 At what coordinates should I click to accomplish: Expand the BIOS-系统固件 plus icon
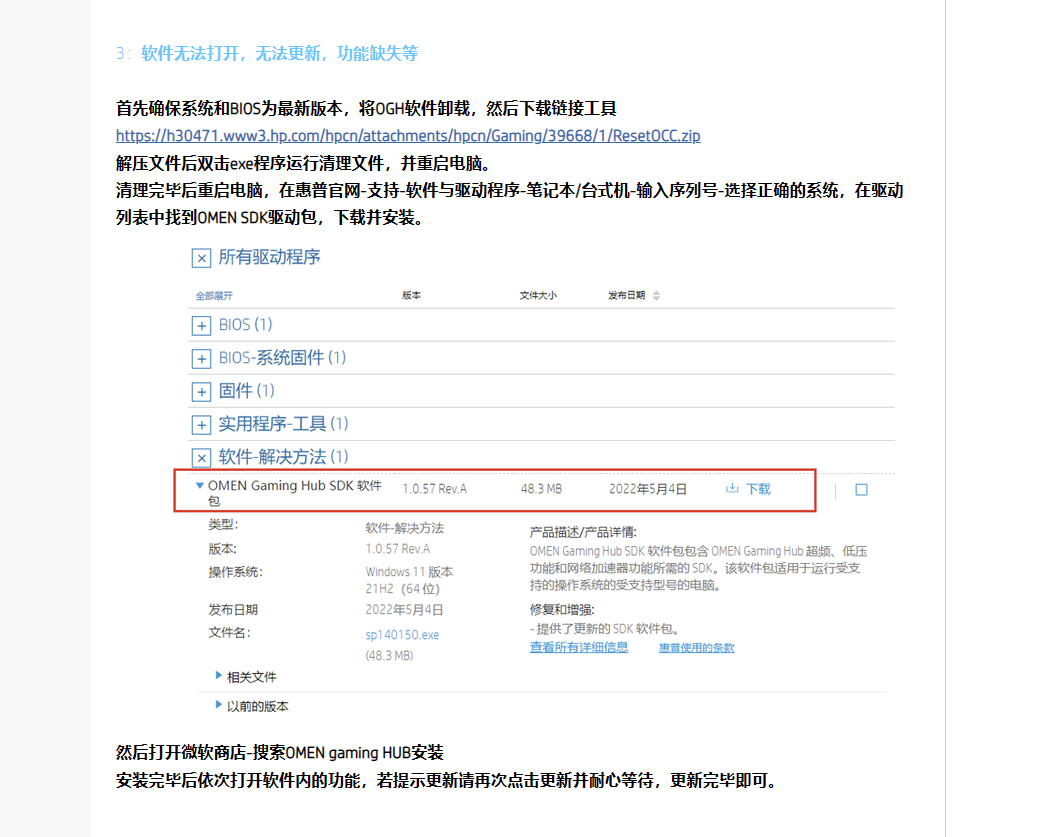pyautogui.click(x=201, y=358)
